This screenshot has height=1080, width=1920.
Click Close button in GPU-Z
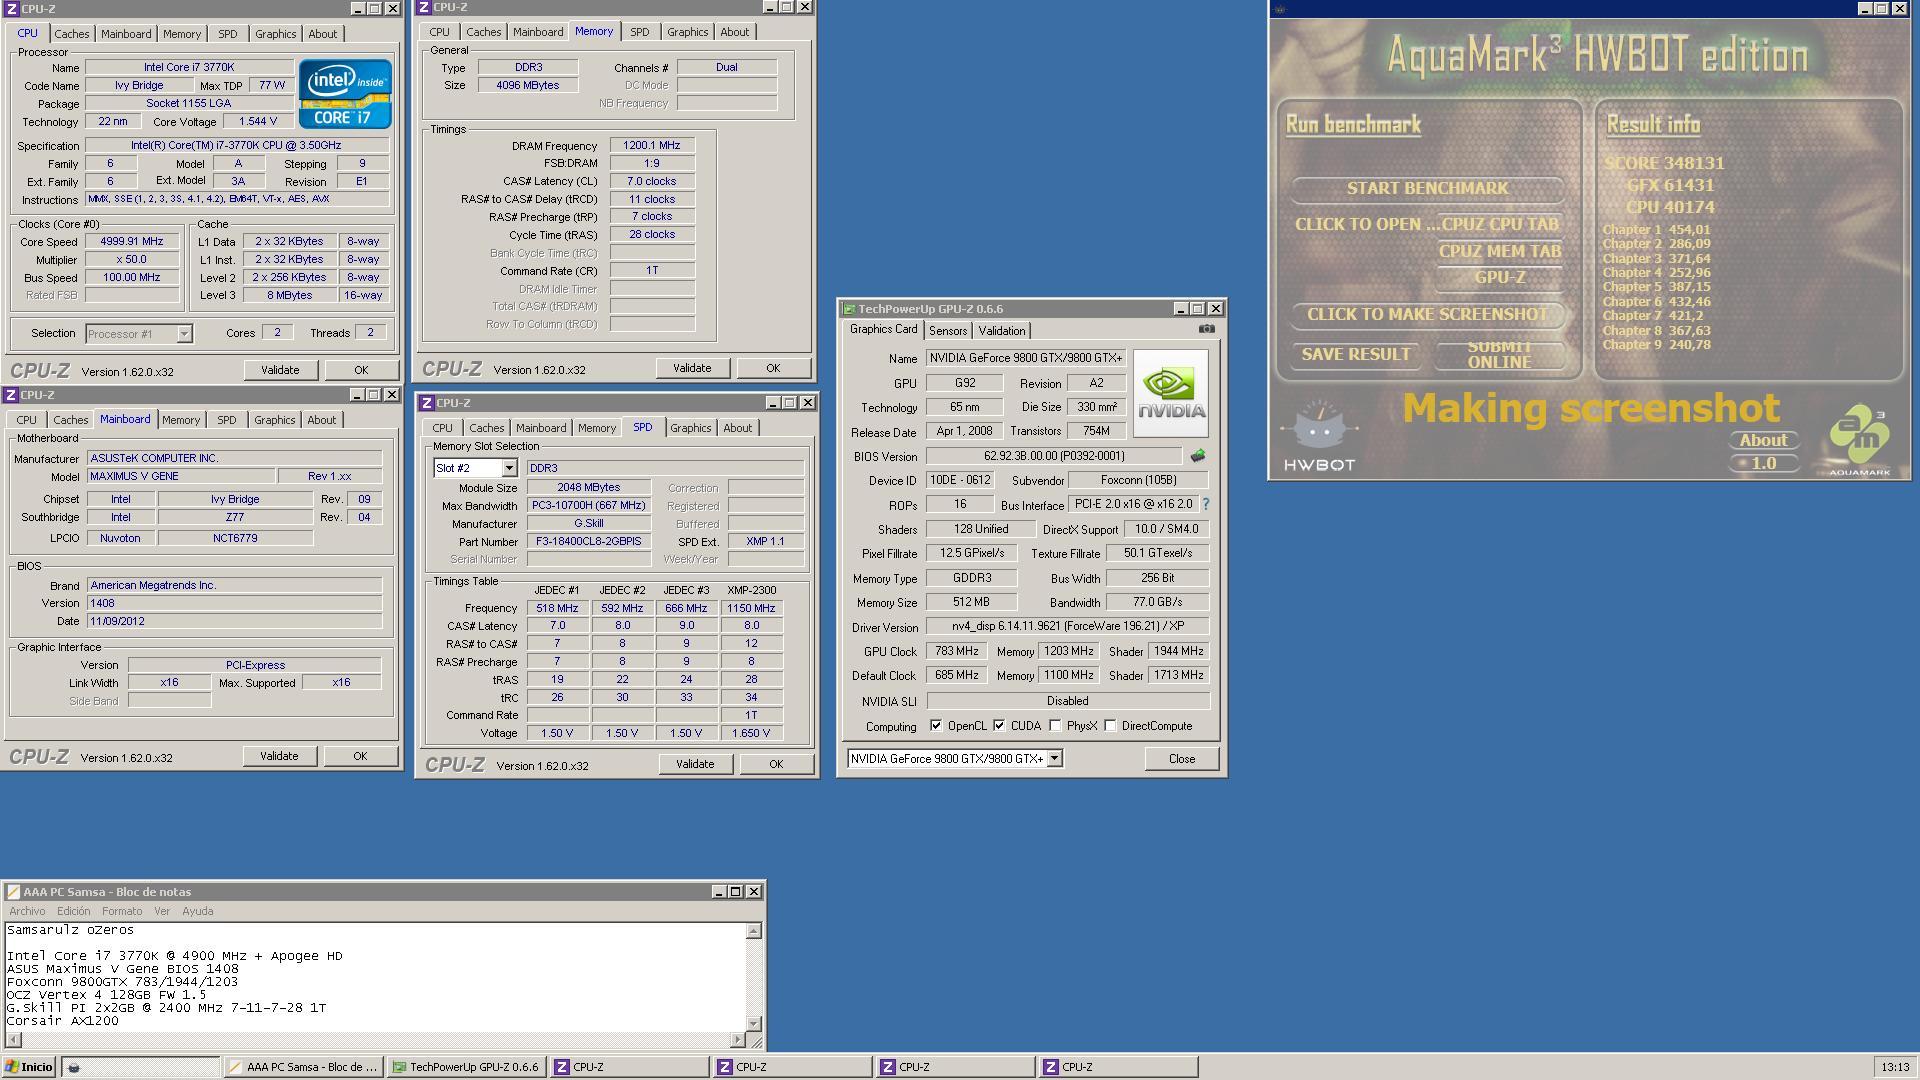click(1181, 759)
